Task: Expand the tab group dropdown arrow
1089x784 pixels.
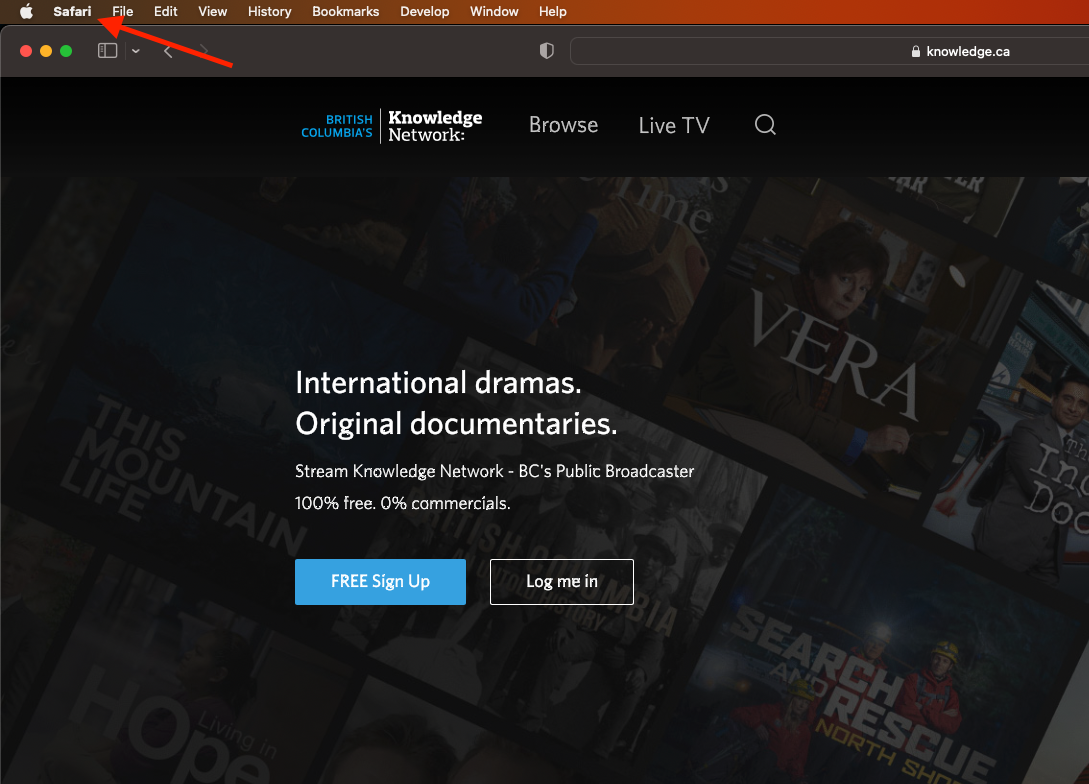Action: point(135,51)
